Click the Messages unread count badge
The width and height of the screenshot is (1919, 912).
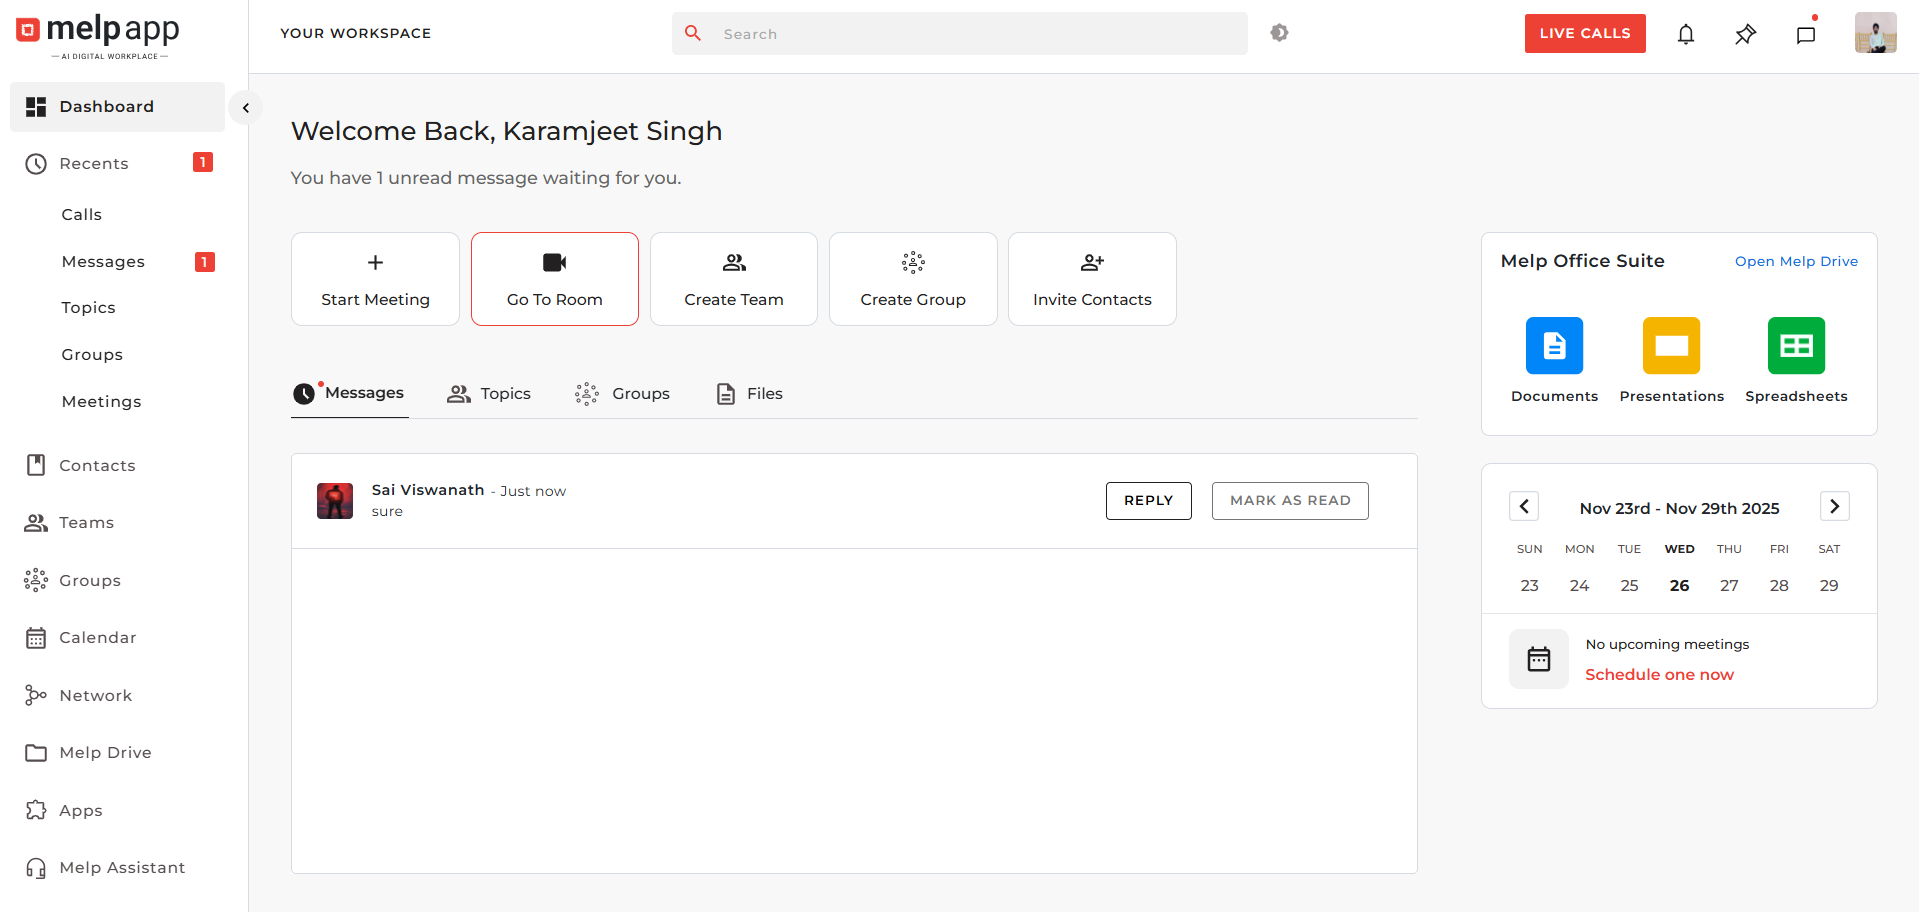(x=205, y=262)
